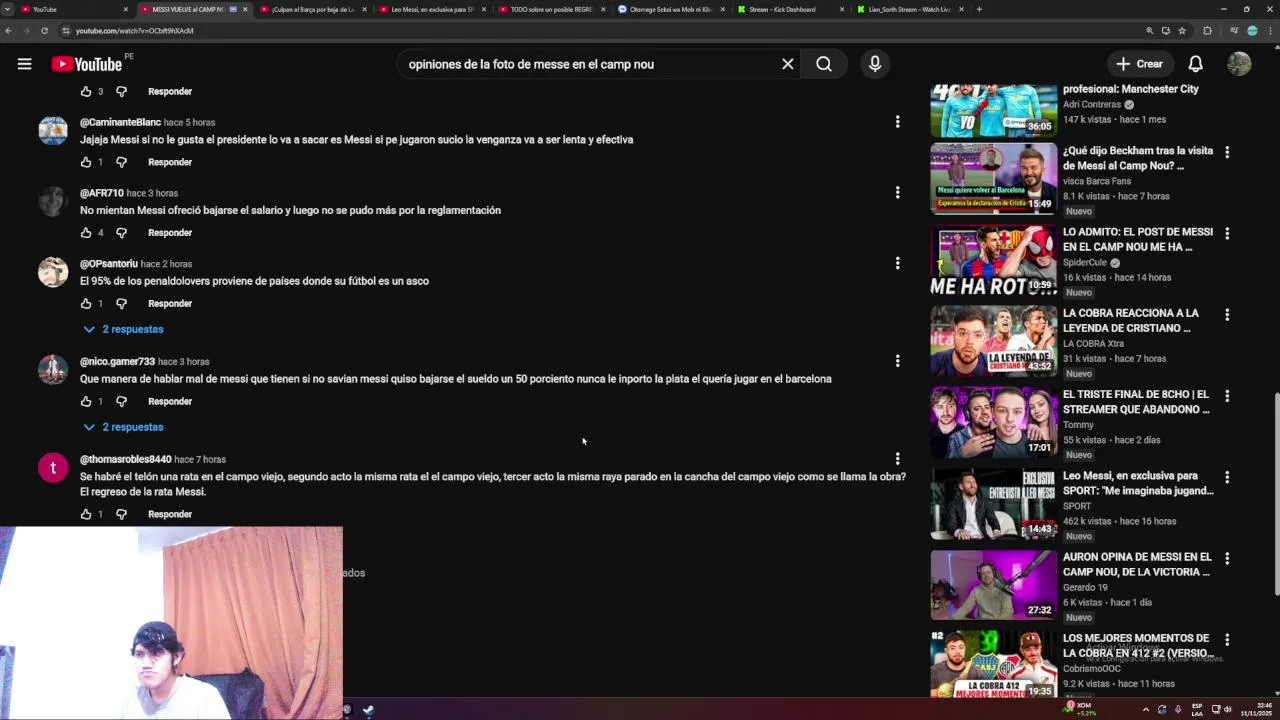Open options menu for @thomasrobles8440 comment

[897, 458]
